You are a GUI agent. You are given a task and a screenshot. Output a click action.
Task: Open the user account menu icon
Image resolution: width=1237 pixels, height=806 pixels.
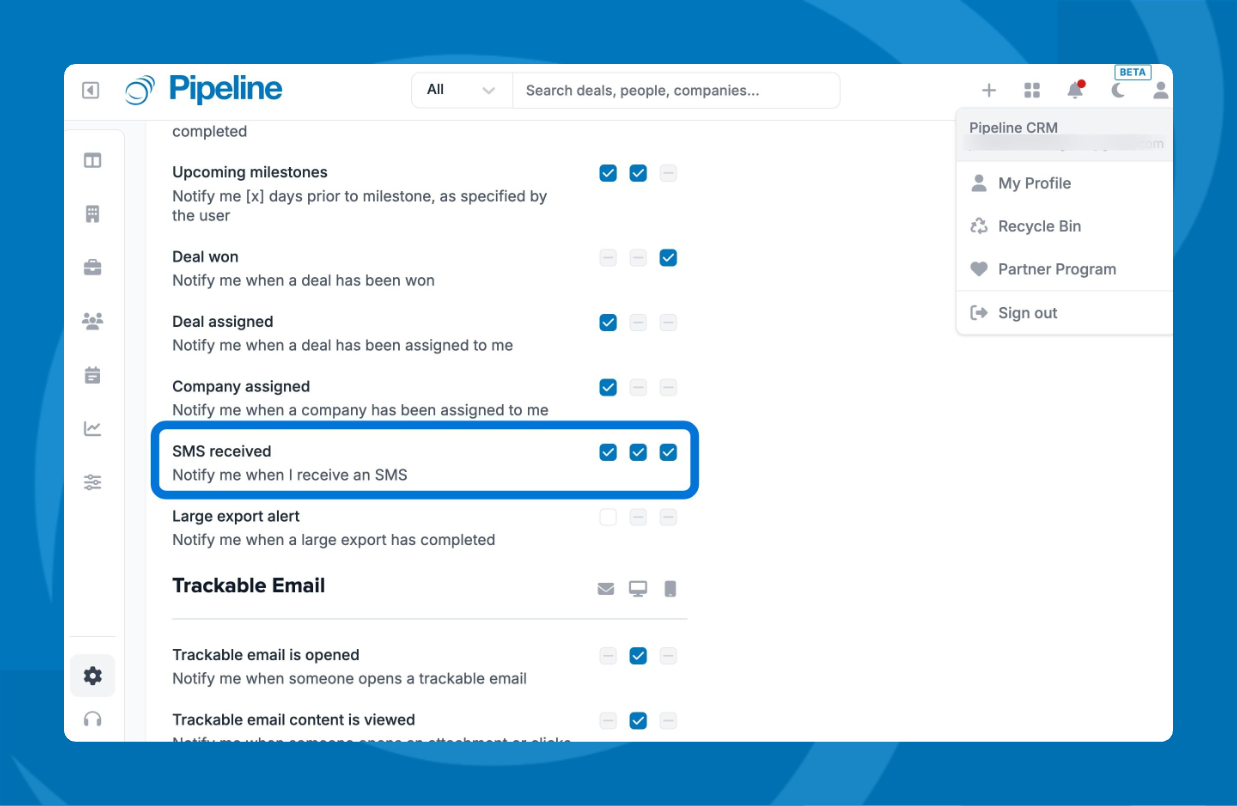click(1160, 91)
